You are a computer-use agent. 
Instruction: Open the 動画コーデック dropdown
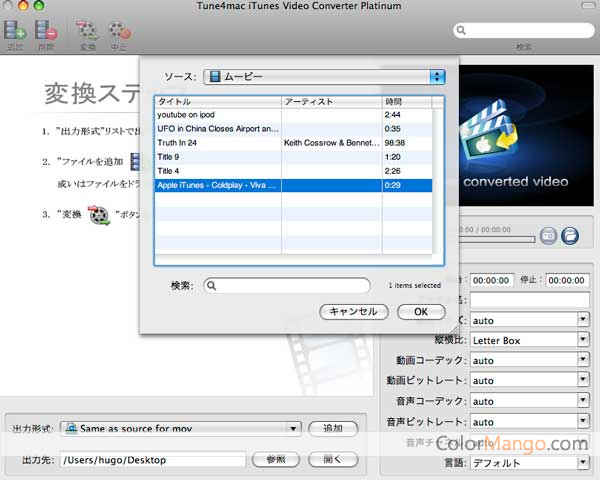[x=529, y=360]
